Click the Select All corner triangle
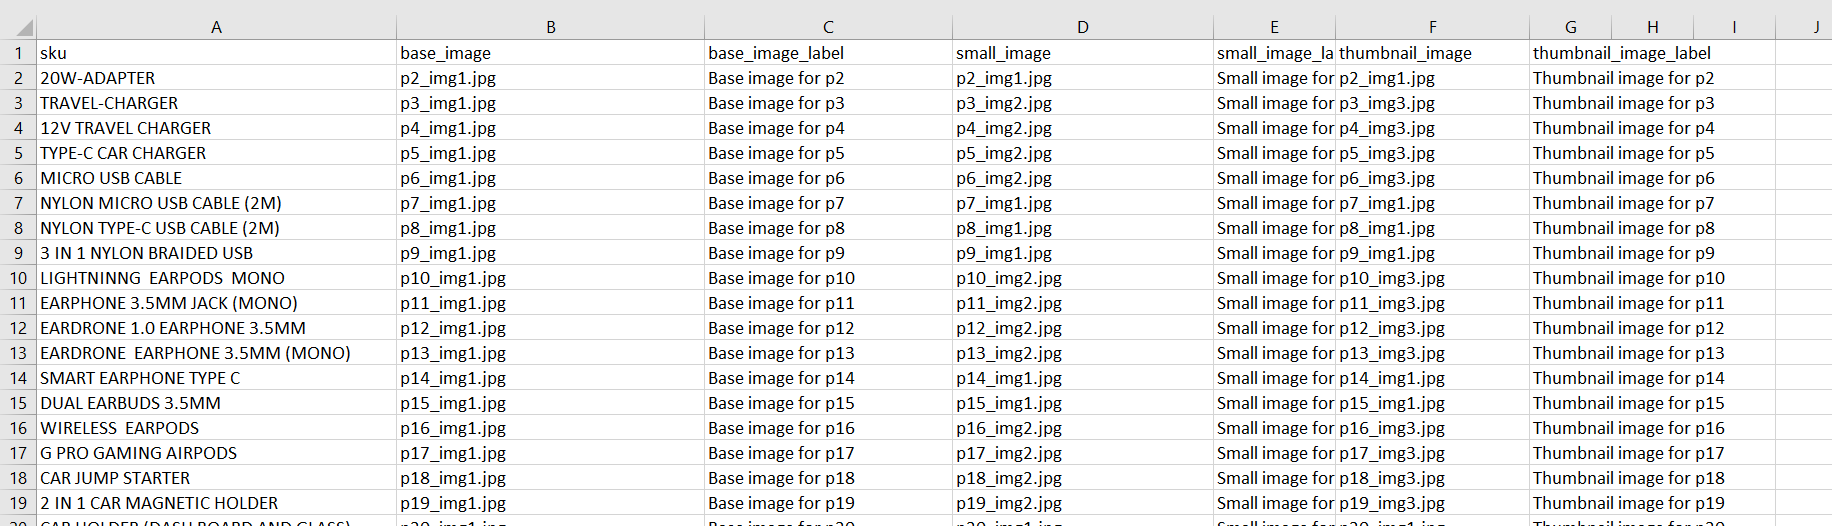The width and height of the screenshot is (1832, 526). (24, 28)
